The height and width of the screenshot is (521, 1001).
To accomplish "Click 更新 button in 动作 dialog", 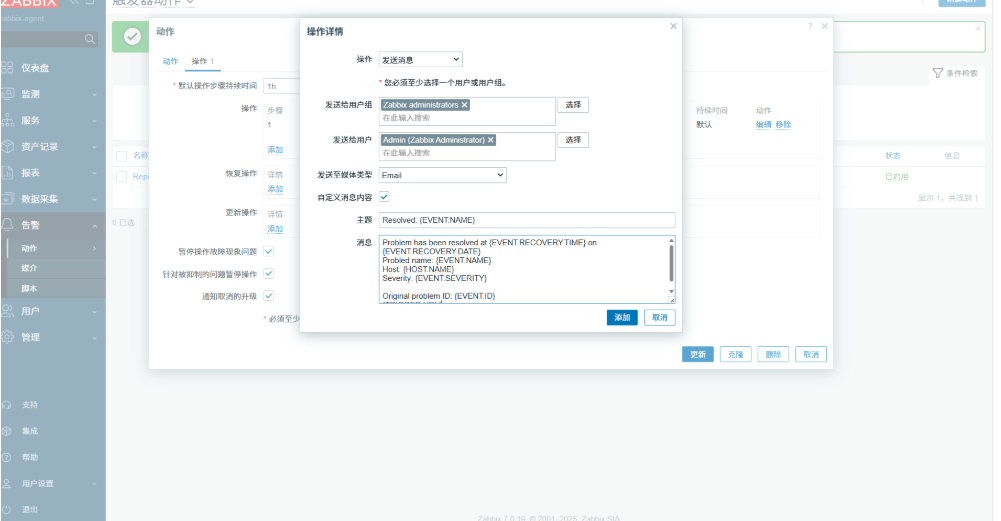I will tap(698, 354).
